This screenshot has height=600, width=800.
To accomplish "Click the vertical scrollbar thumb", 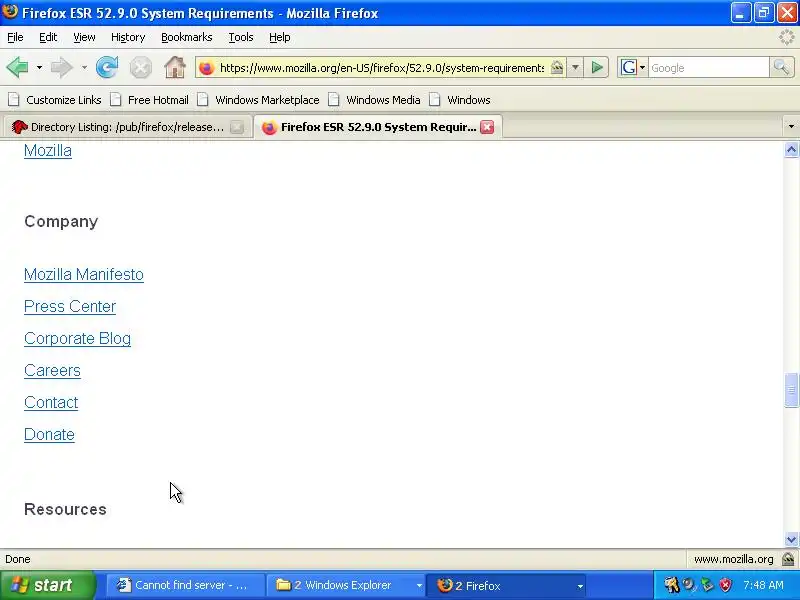I will pos(791,390).
